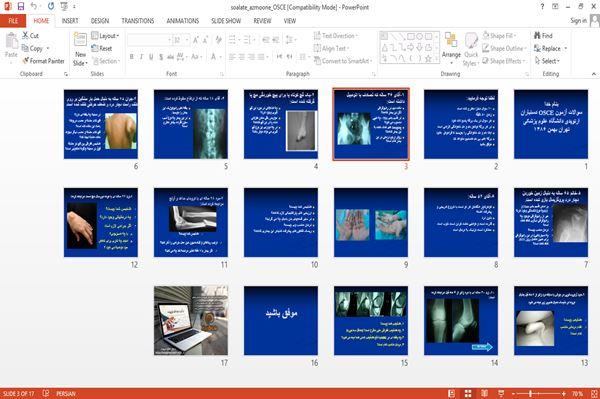This screenshot has width=600, height=399.
Task: Save the presentation with the floppy icon
Action: [21, 7]
